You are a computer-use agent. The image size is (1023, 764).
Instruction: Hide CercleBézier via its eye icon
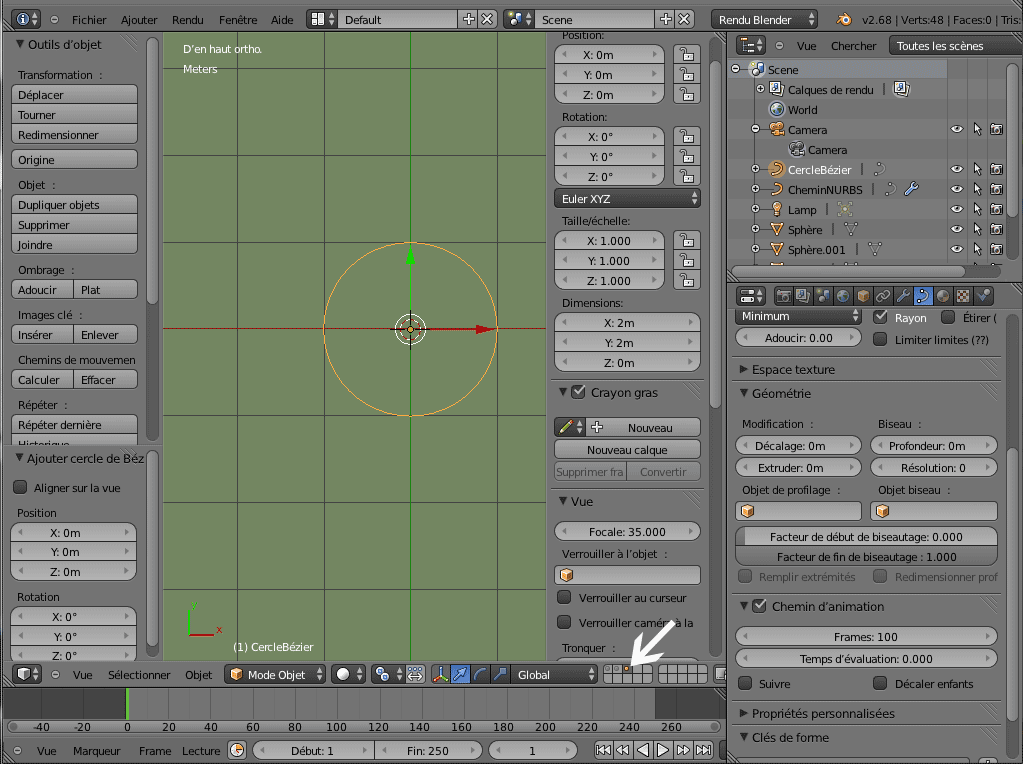click(x=956, y=170)
